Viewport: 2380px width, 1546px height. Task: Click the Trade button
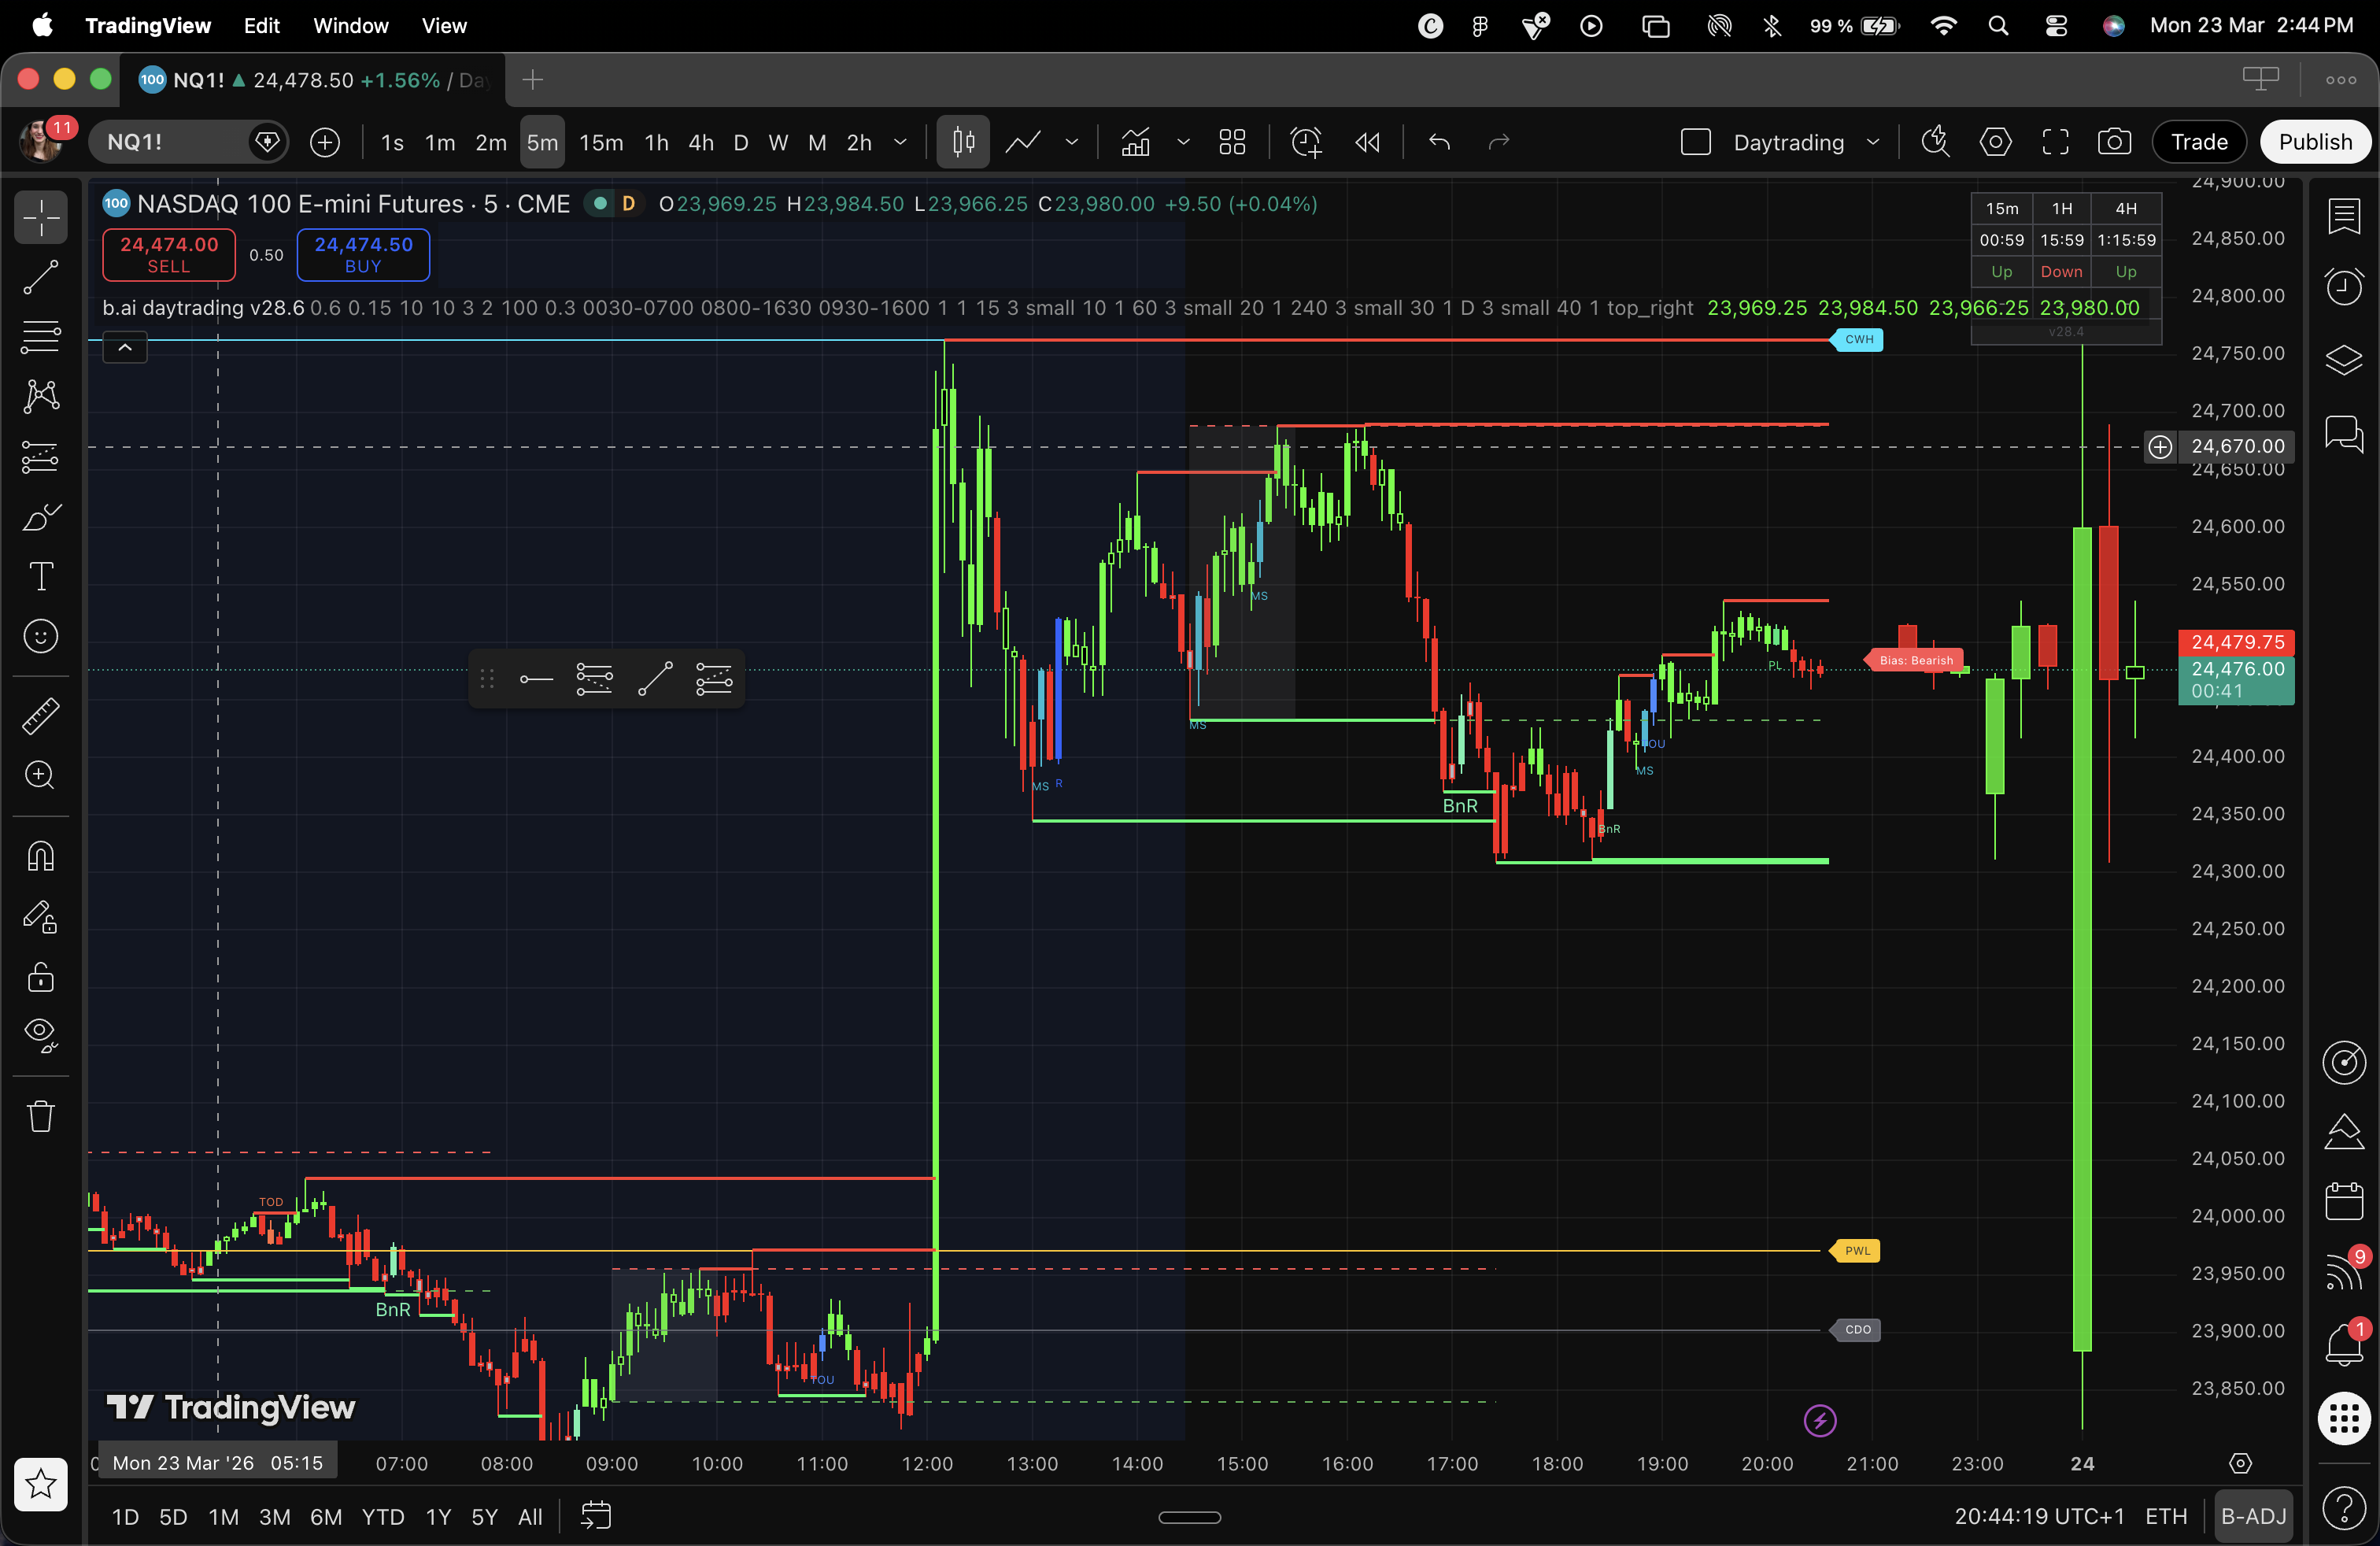2199,142
